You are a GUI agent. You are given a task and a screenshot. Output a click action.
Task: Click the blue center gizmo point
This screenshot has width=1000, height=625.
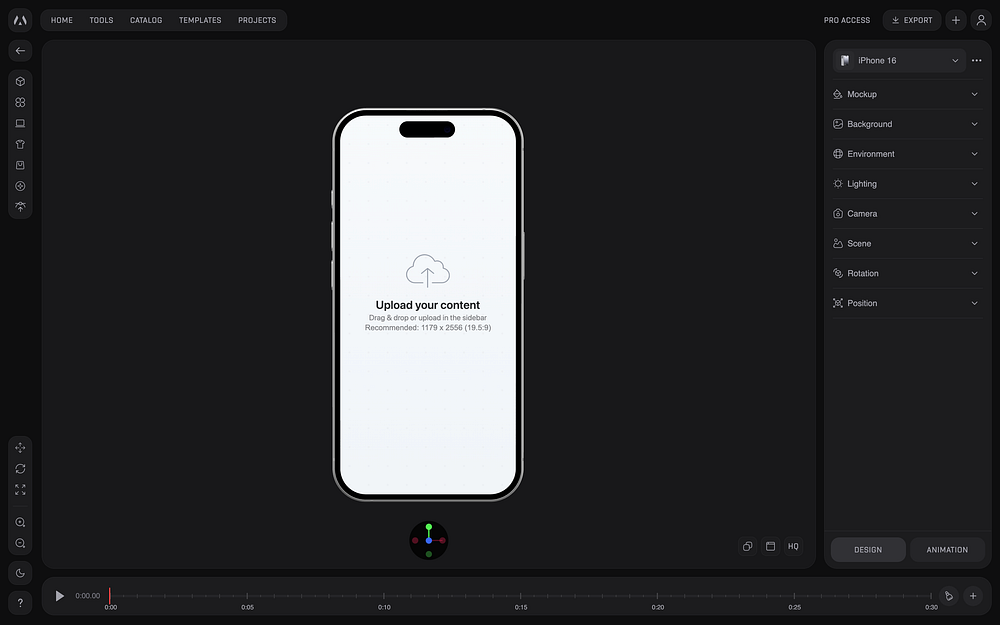(x=429, y=541)
